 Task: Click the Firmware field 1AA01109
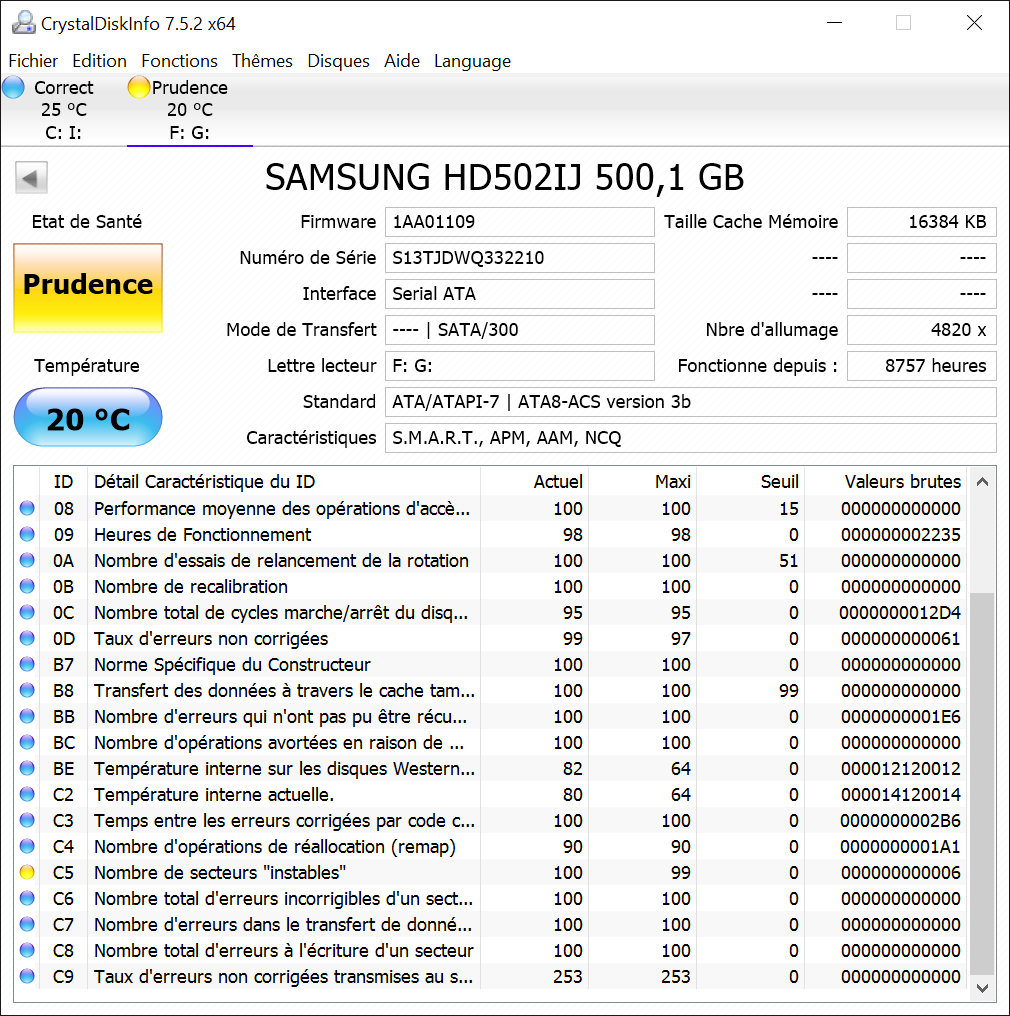520,222
